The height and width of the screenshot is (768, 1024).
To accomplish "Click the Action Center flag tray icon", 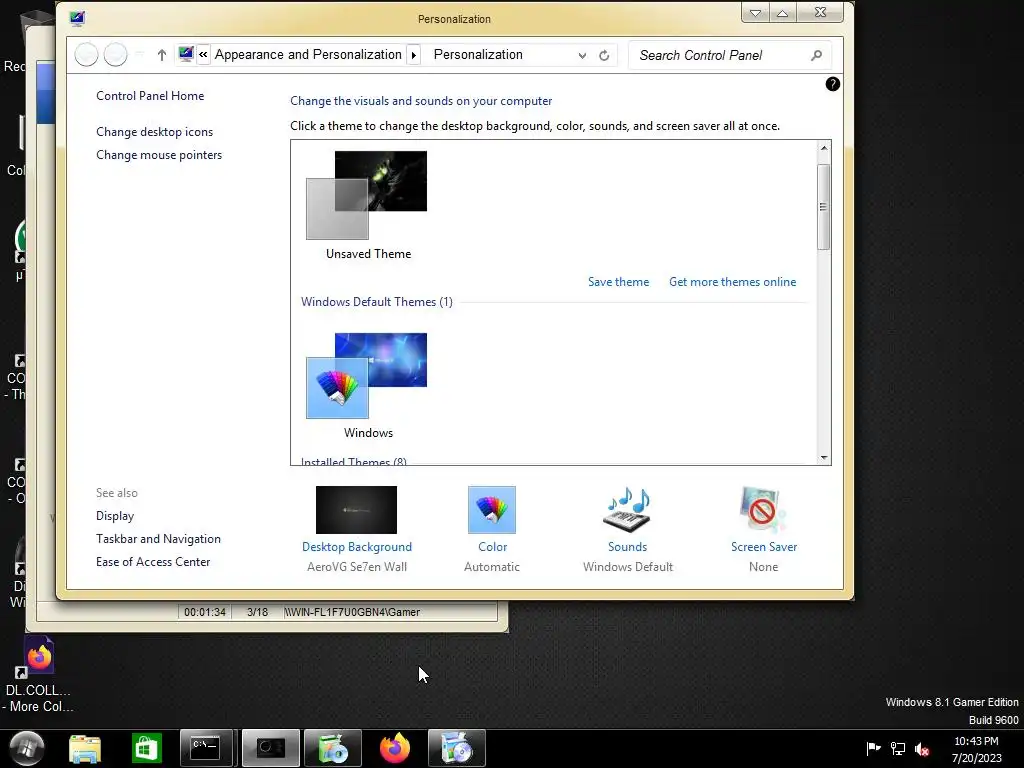I will coord(873,748).
